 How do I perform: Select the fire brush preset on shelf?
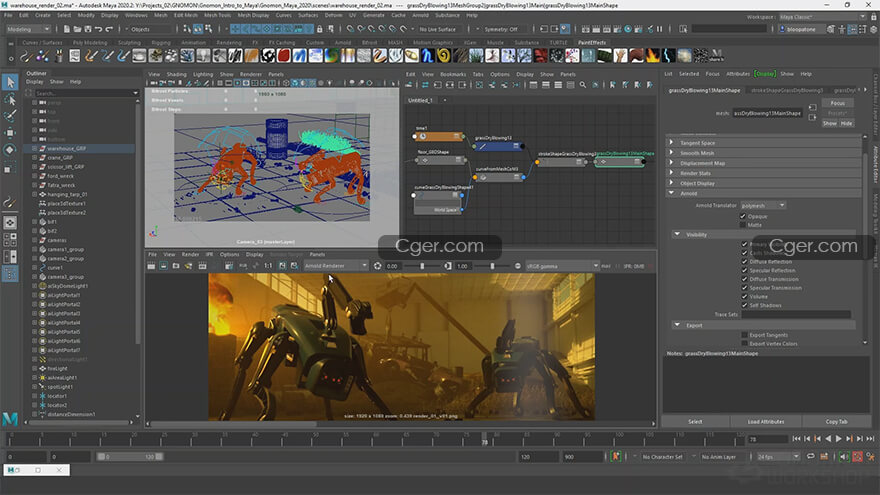(x=653, y=56)
